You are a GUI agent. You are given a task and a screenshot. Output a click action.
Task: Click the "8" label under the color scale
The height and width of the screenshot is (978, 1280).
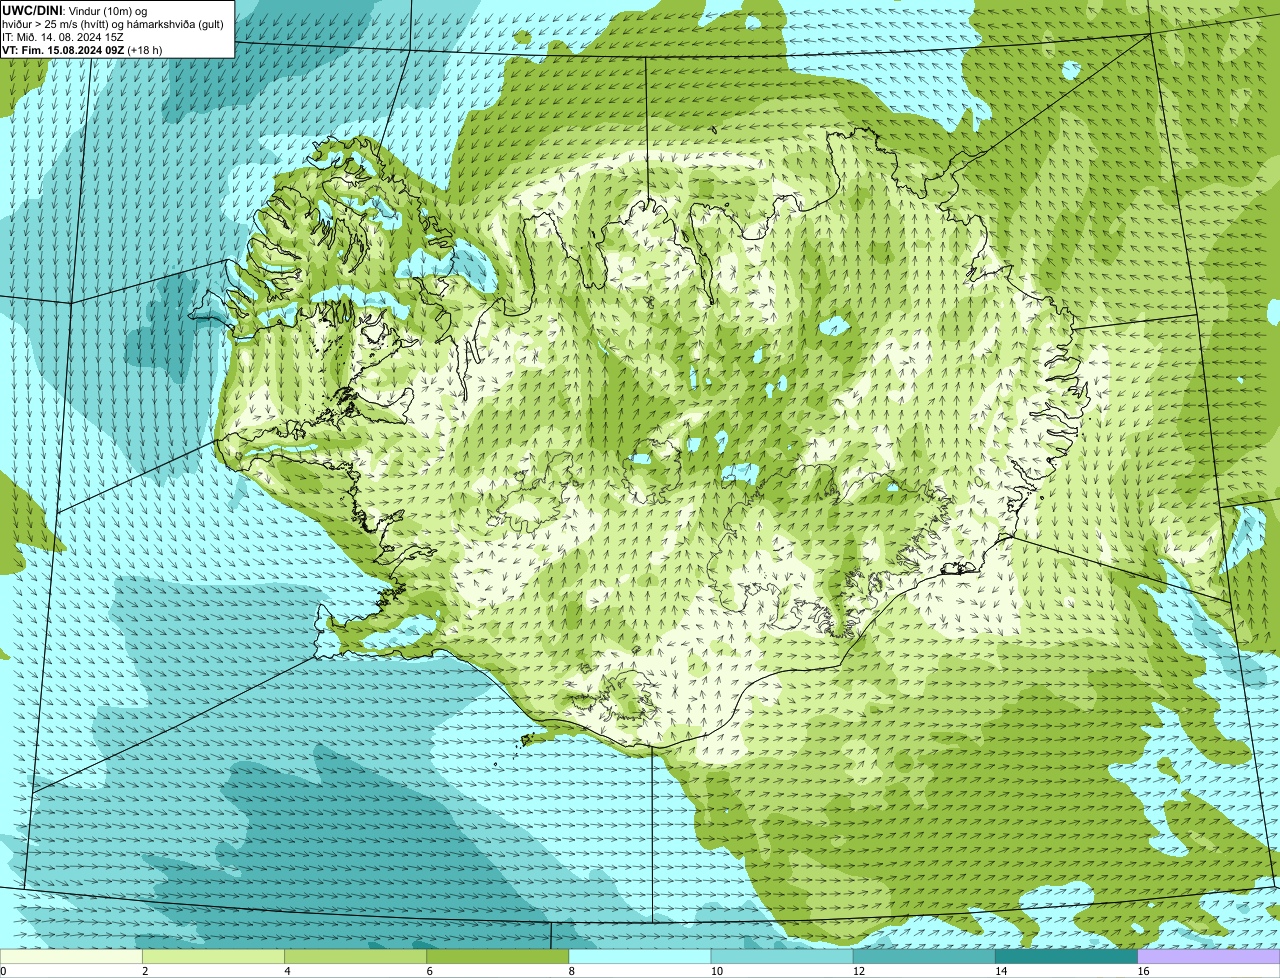tap(572, 971)
